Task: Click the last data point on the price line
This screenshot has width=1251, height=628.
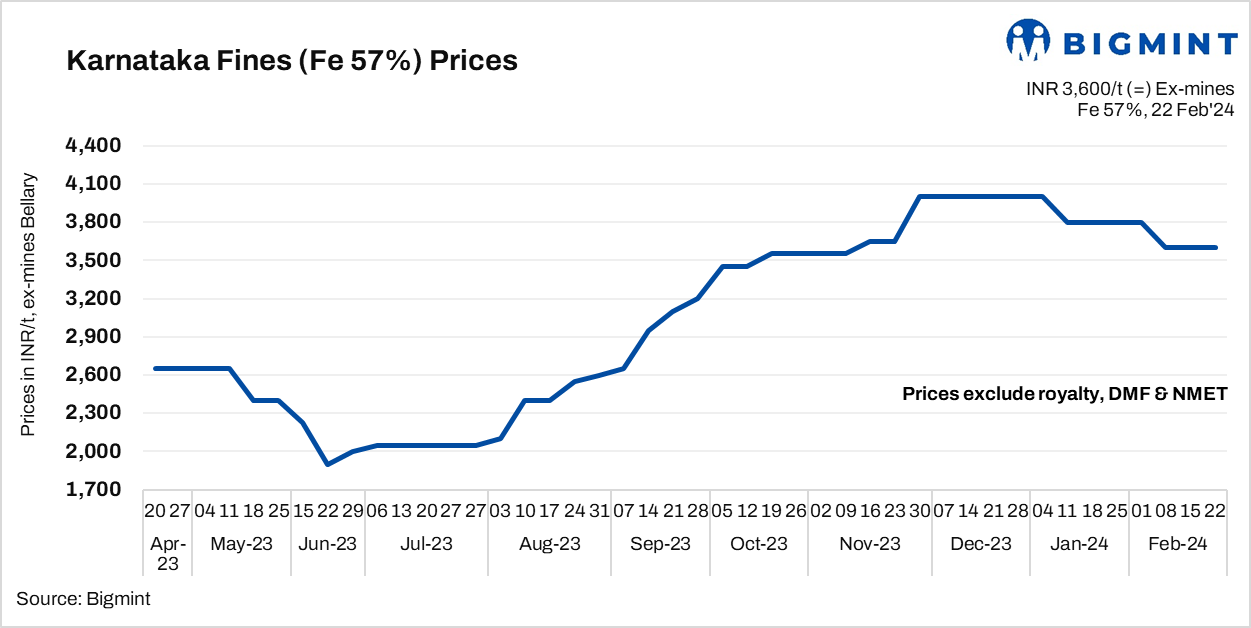Action: [x=1215, y=247]
